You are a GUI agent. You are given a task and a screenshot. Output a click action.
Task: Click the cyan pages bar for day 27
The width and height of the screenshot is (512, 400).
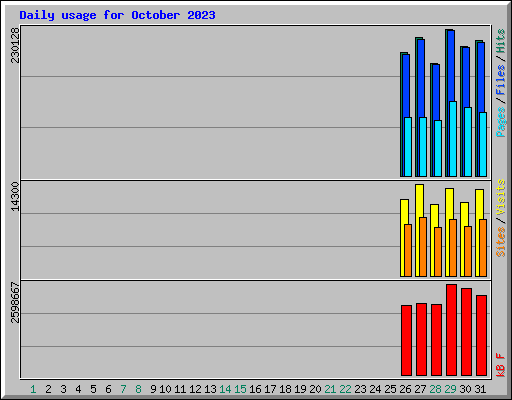423,147
